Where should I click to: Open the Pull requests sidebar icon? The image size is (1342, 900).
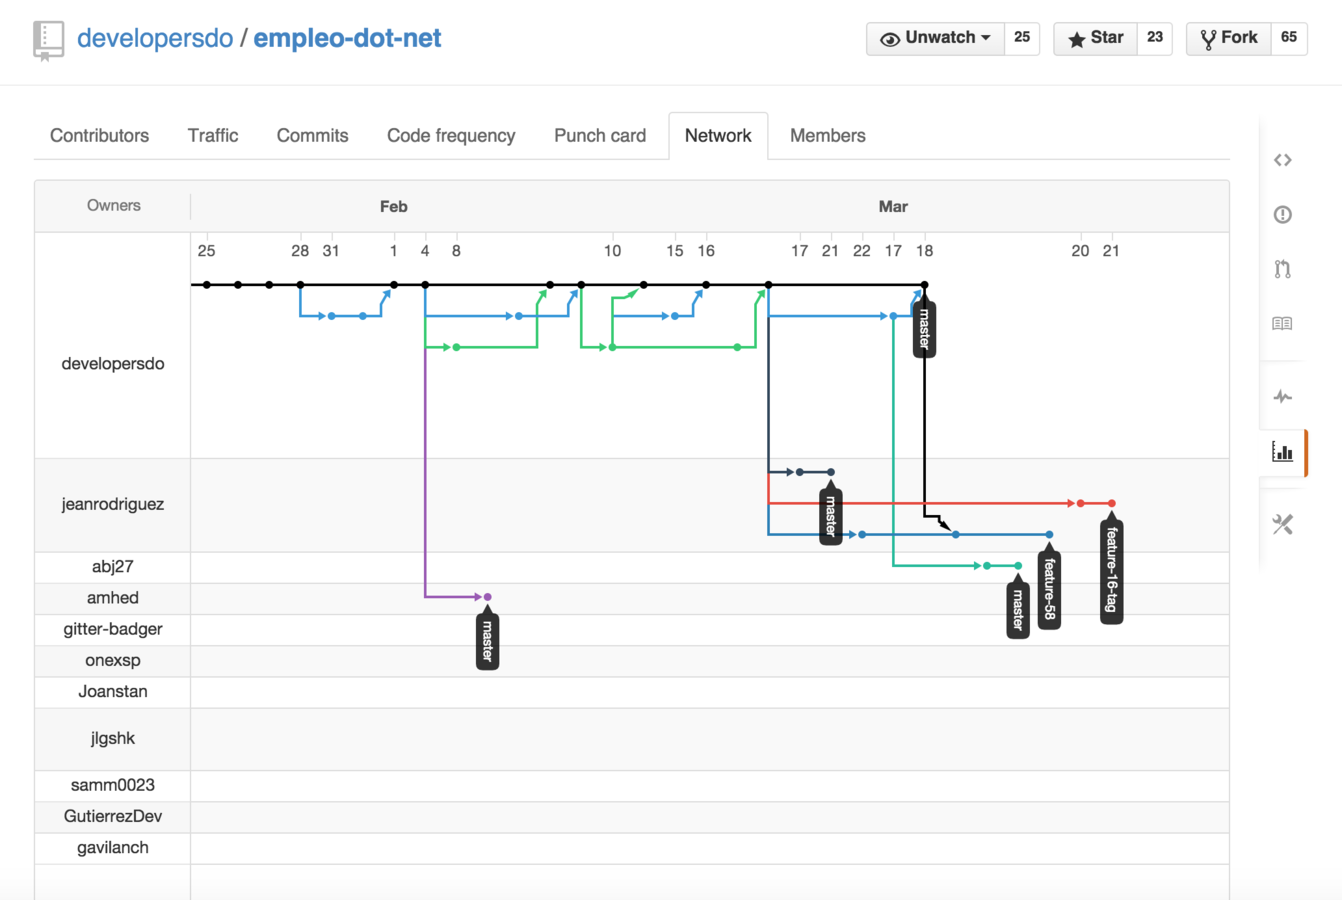1283,269
